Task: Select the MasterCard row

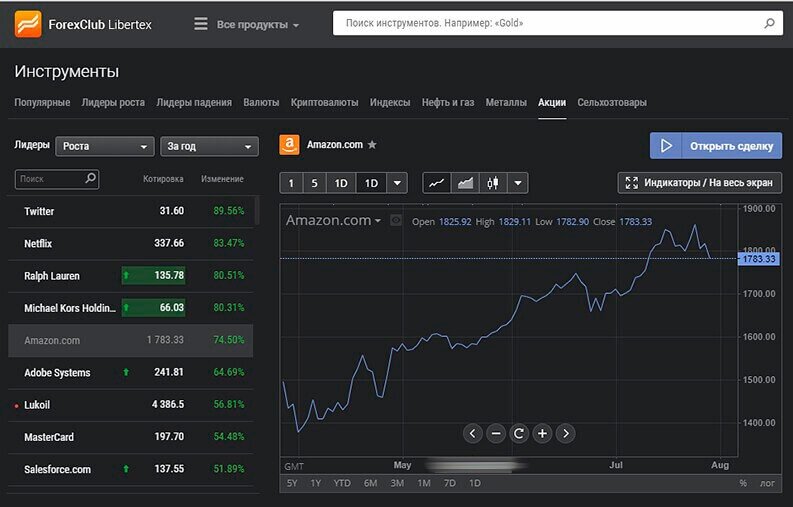Action: point(130,437)
